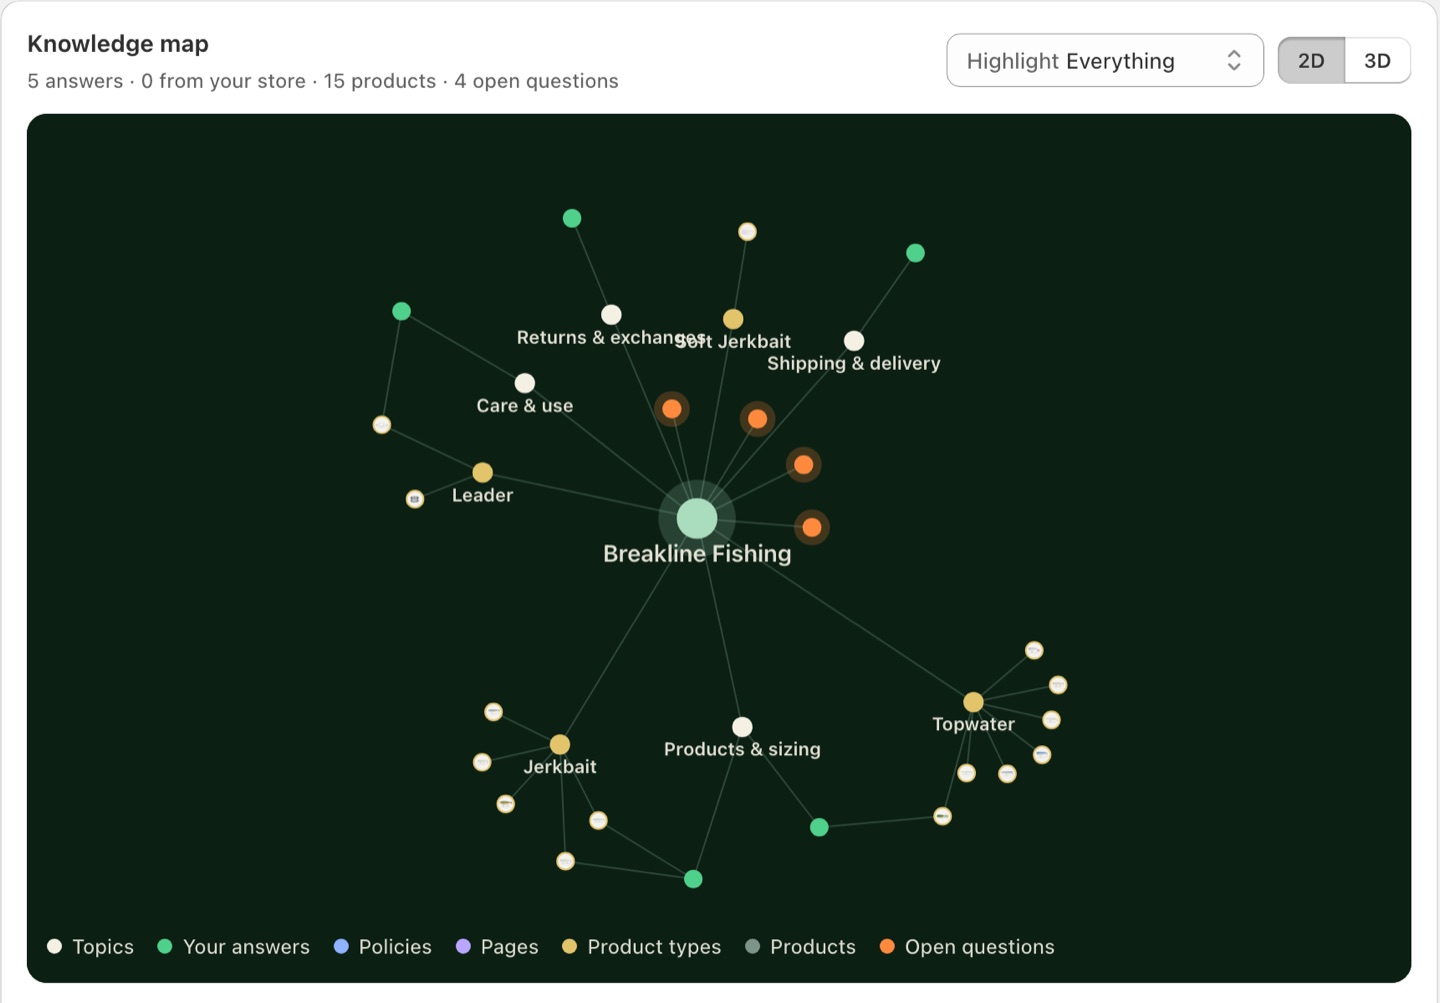Click the green answer node joining Jerkbait products and Products & sizing
This screenshot has width=1440, height=1003.
click(693, 879)
